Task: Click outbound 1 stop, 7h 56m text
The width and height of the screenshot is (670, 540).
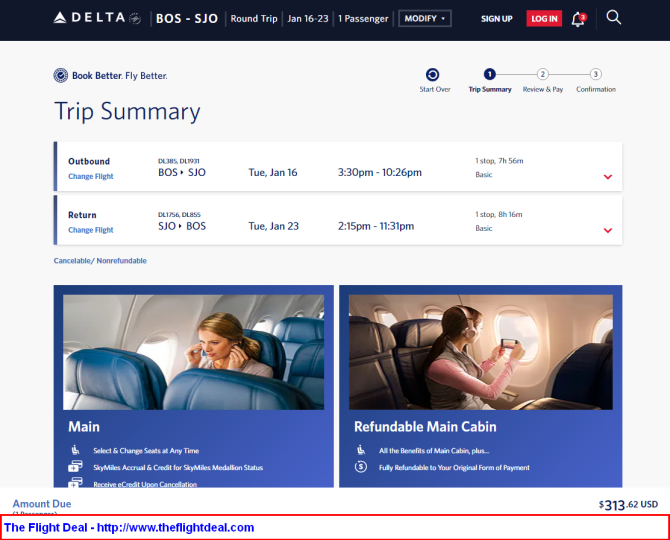Action: pyautogui.click(x=499, y=161)
